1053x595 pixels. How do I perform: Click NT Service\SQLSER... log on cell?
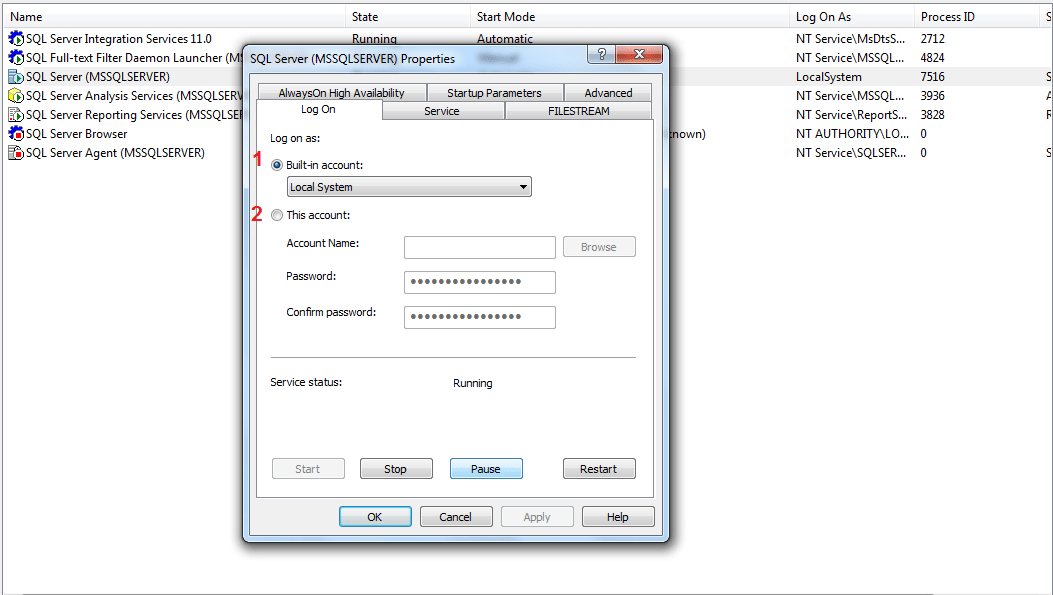(851, 152)
